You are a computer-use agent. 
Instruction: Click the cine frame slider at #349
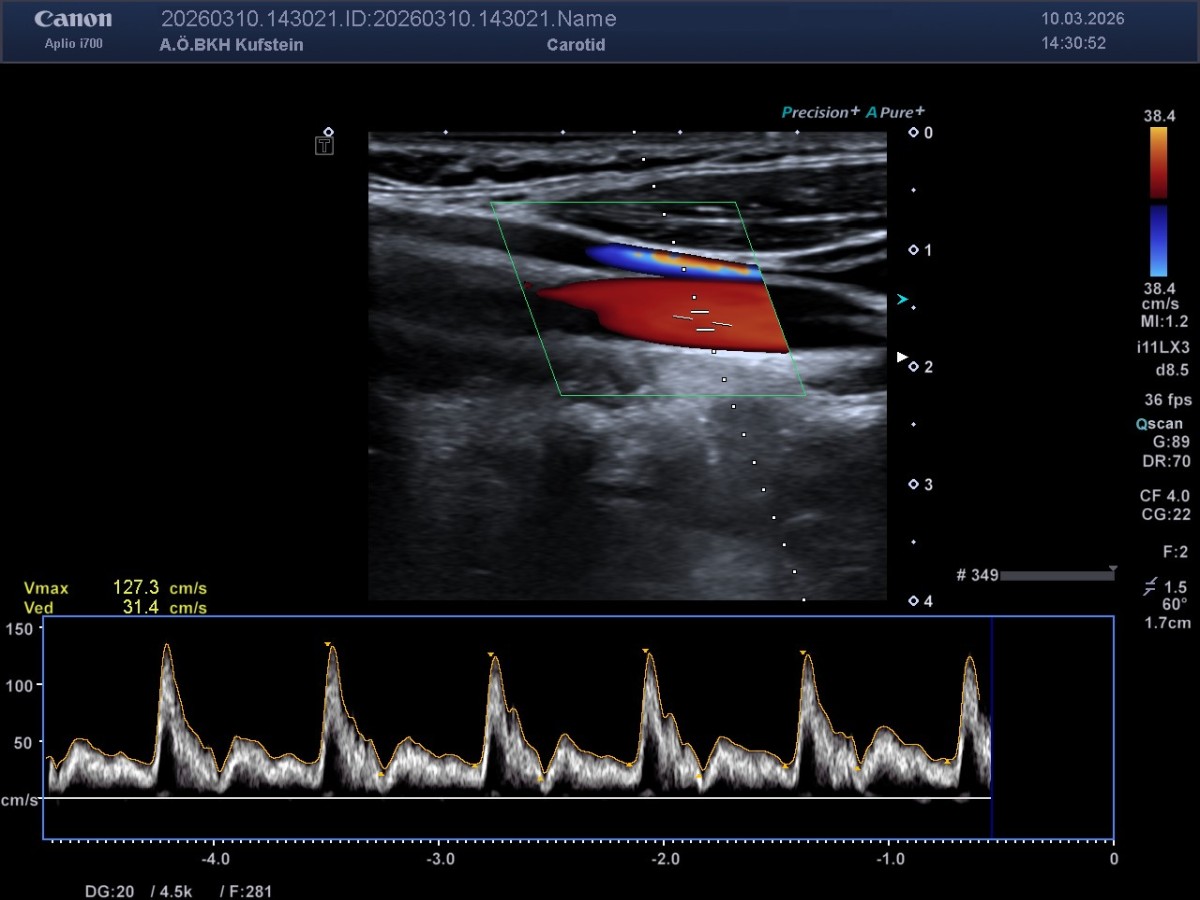click(1056, 576)
